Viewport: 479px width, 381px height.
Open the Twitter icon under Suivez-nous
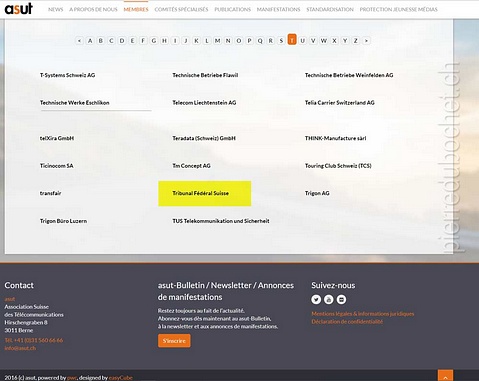tap(316, 299)
